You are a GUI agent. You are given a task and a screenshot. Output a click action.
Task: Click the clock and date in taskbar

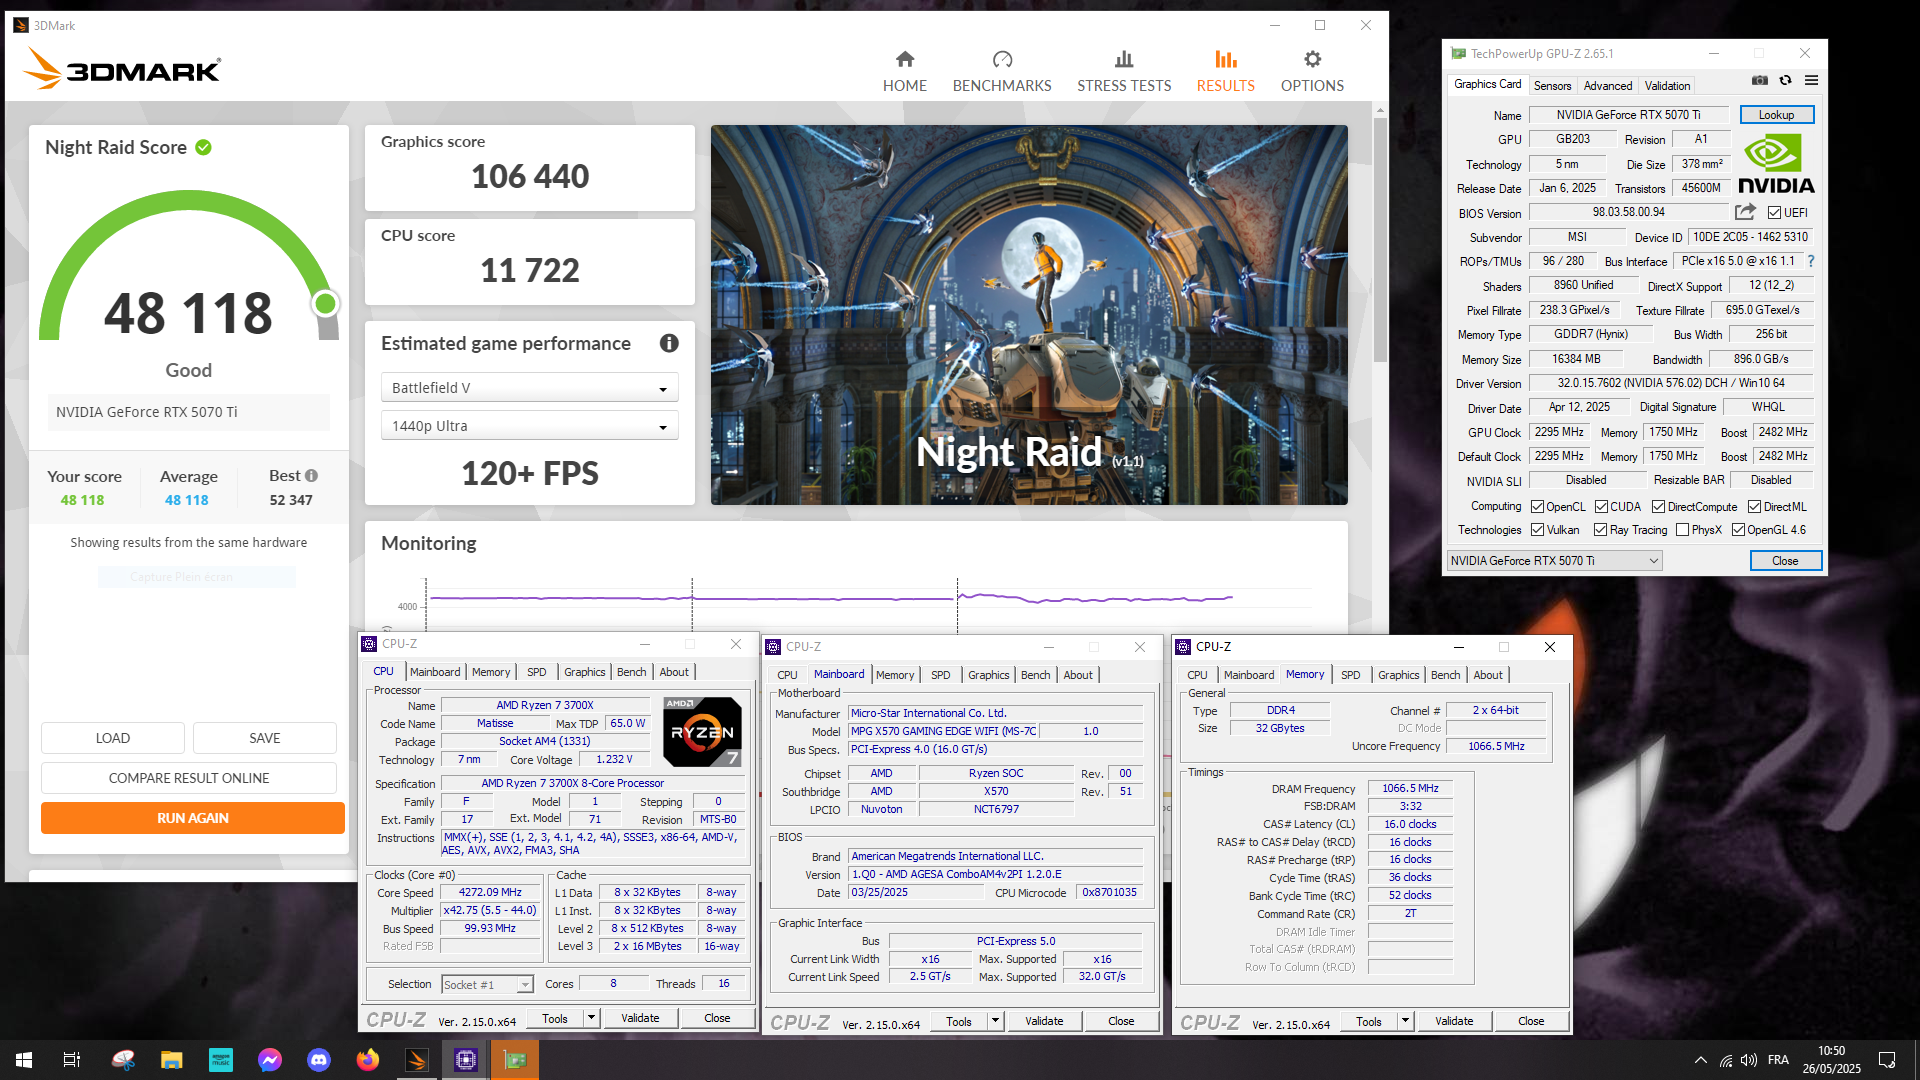point(1831,1060)
